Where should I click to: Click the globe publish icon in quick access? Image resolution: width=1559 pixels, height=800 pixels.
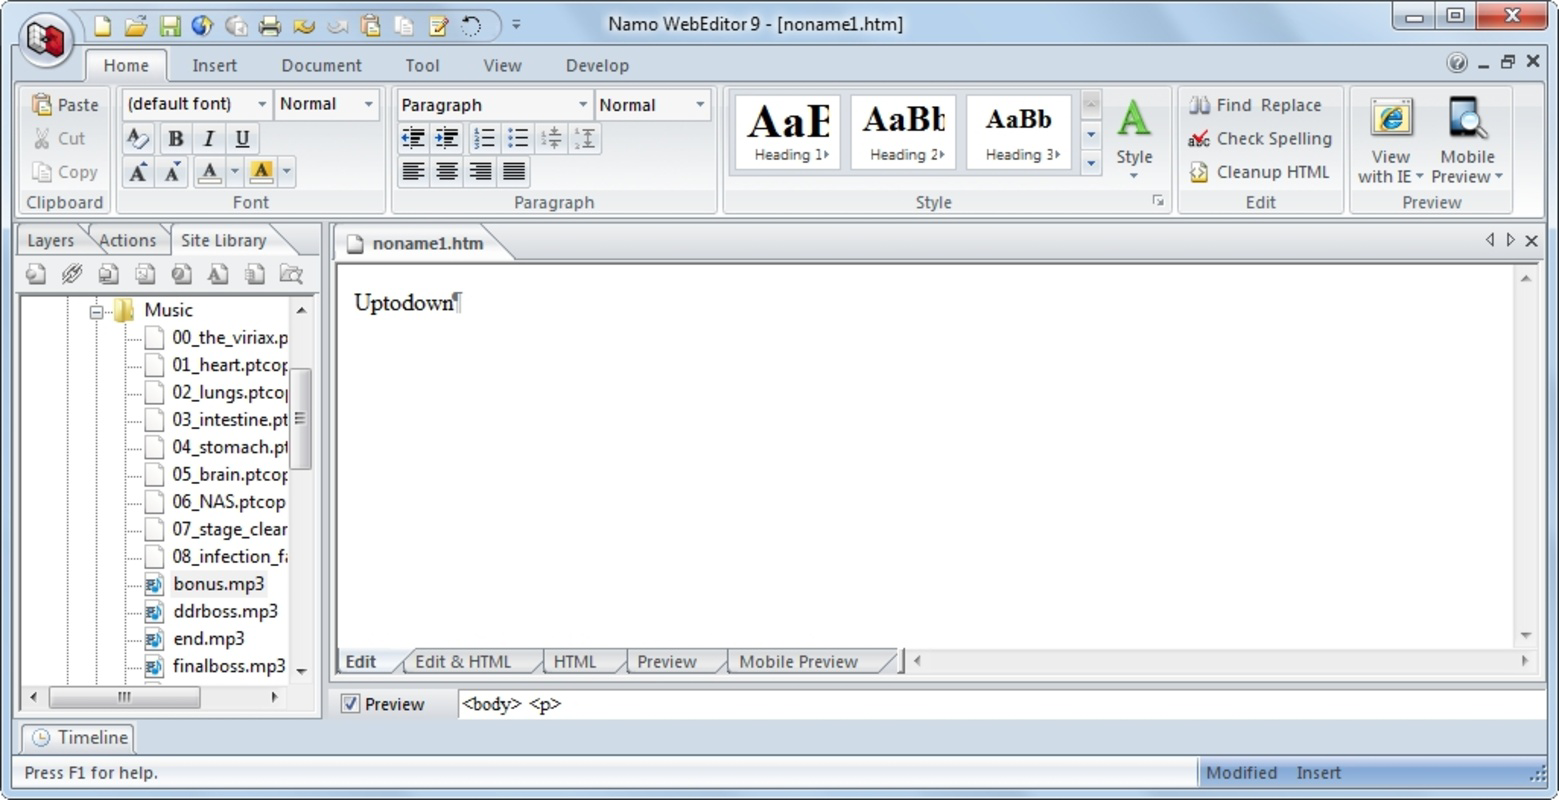[203, 26]
